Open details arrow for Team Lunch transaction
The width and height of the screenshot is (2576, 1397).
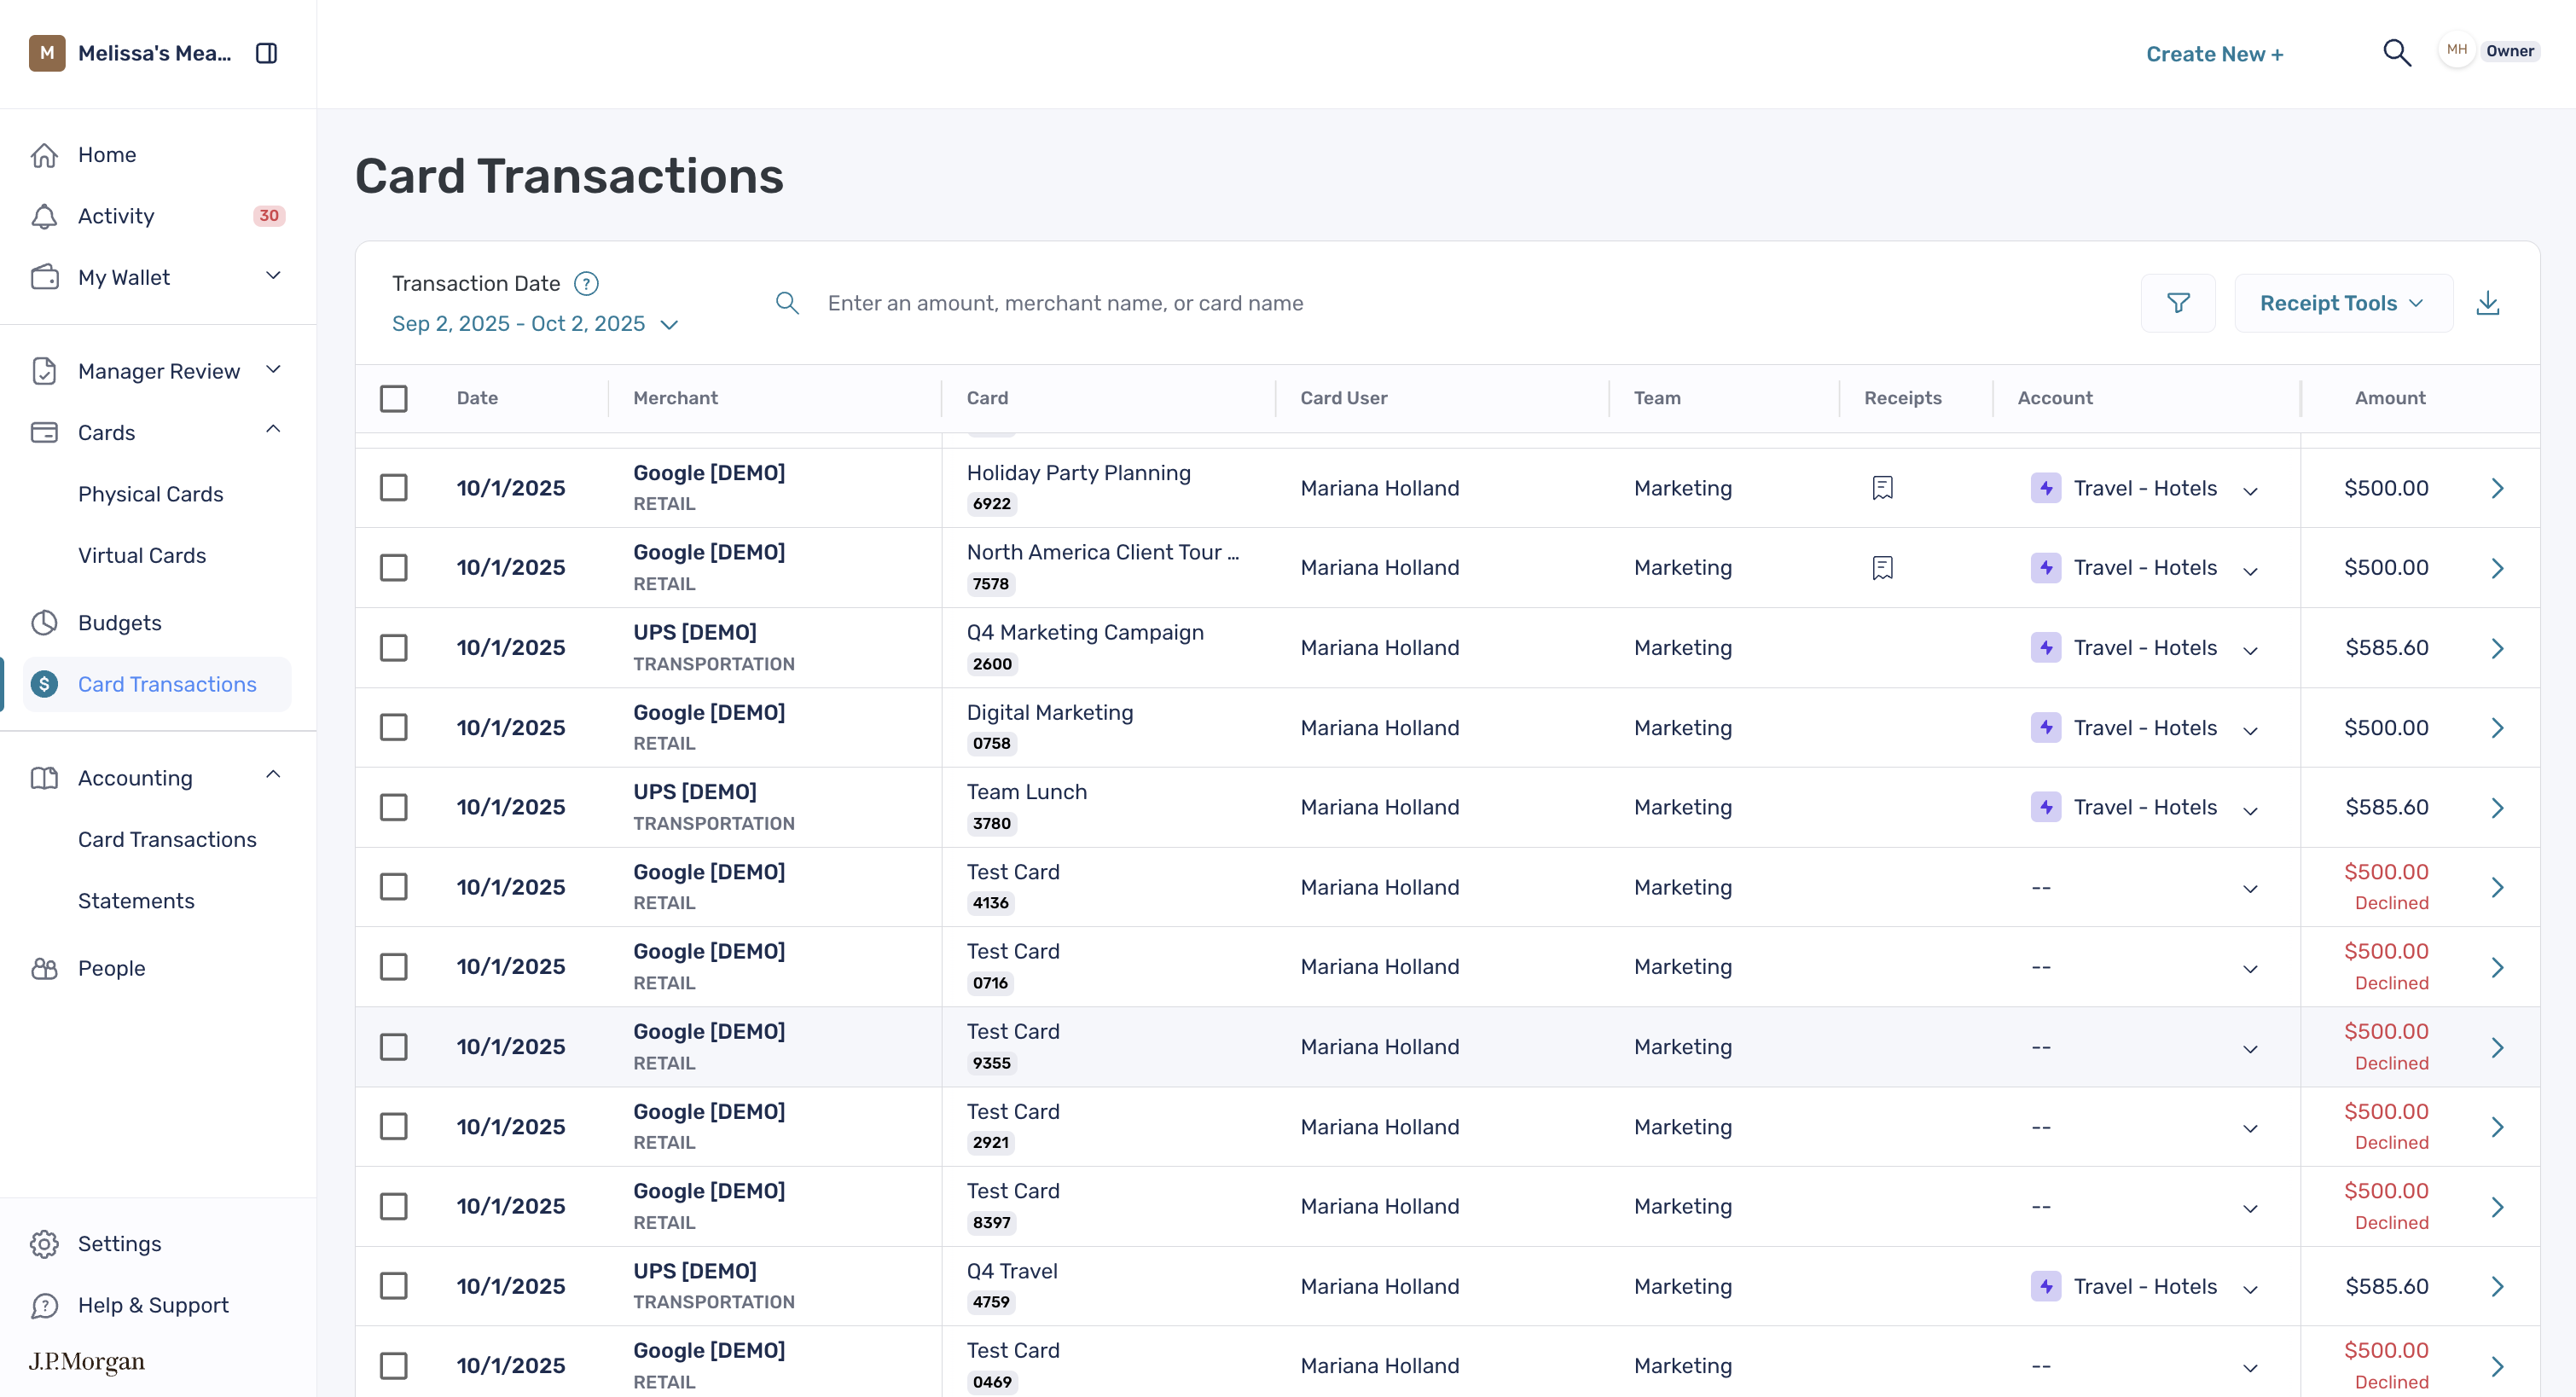pos(2497,807)
